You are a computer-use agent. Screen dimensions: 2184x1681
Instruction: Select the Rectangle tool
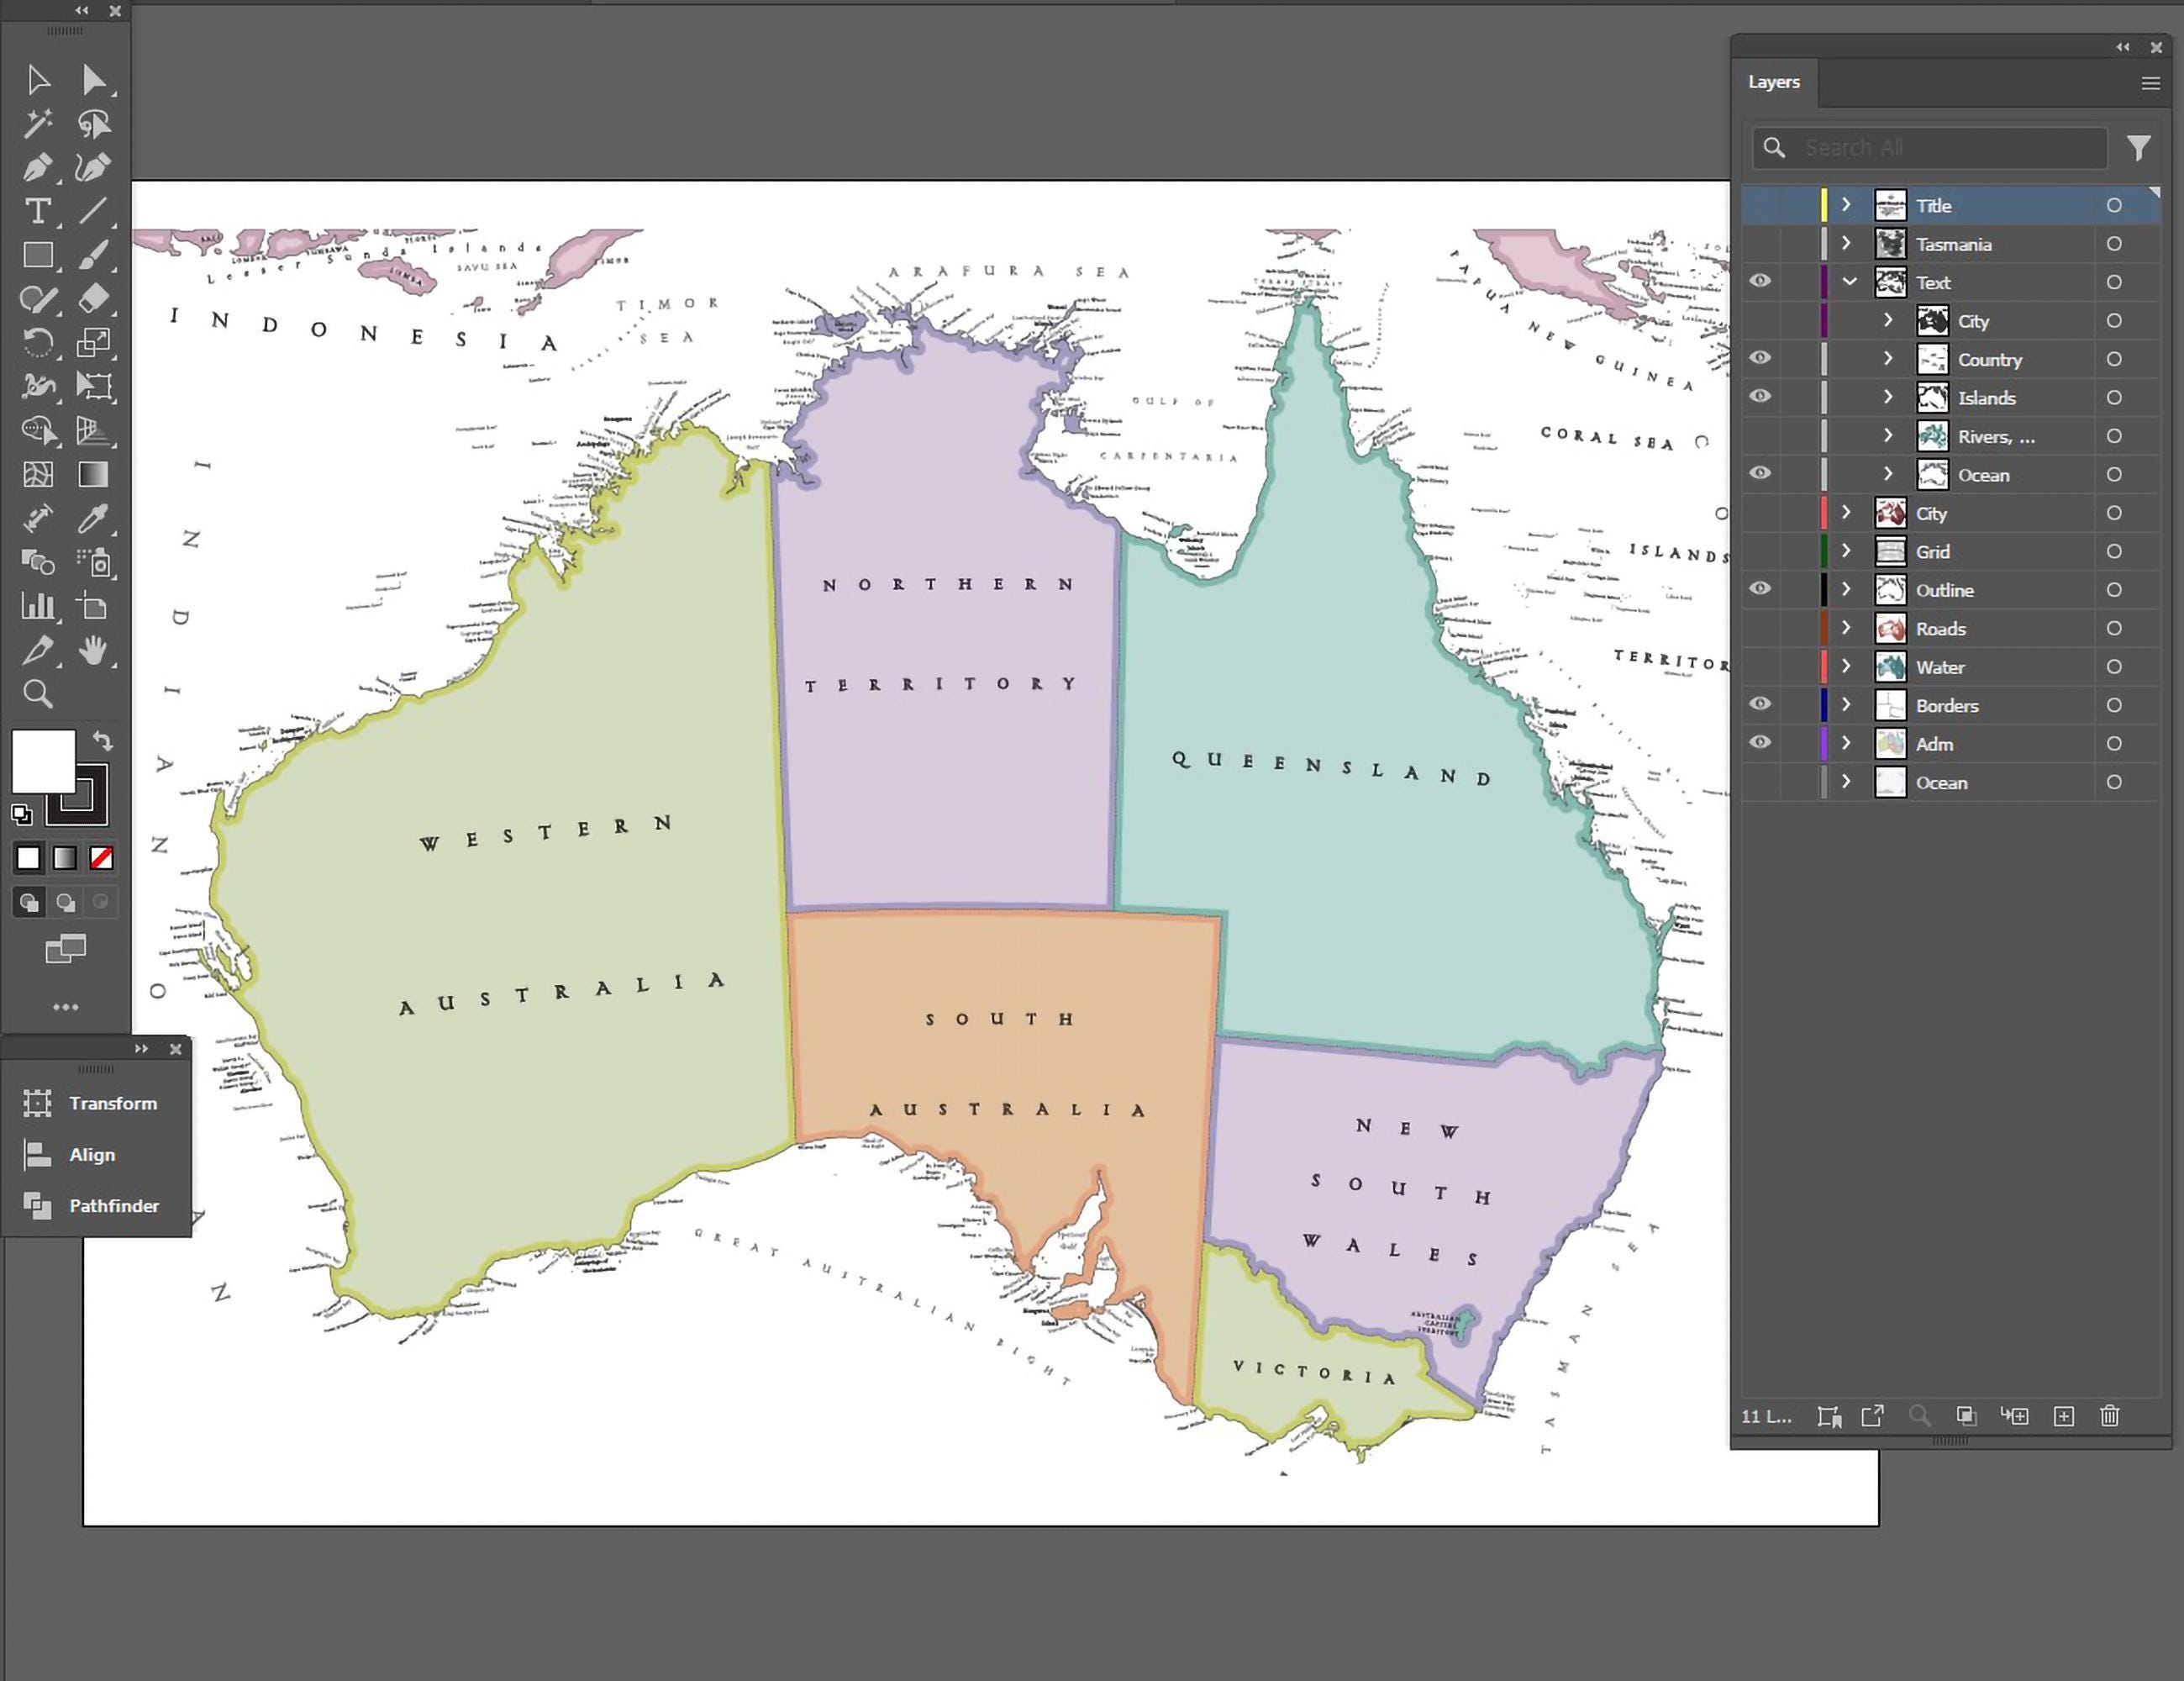(38, 255)
